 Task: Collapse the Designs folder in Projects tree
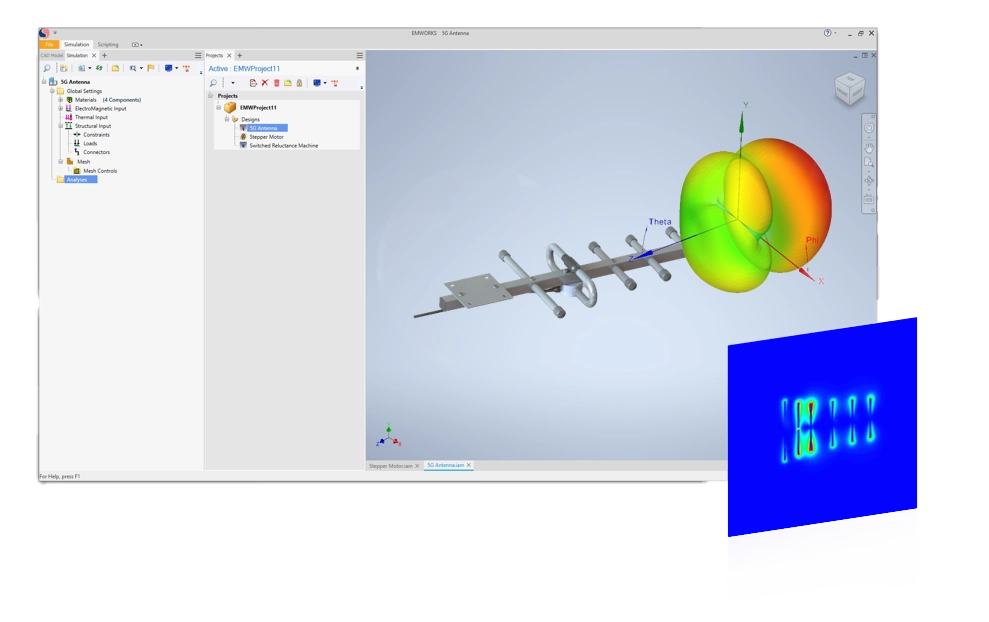click(x=227, y=119)
